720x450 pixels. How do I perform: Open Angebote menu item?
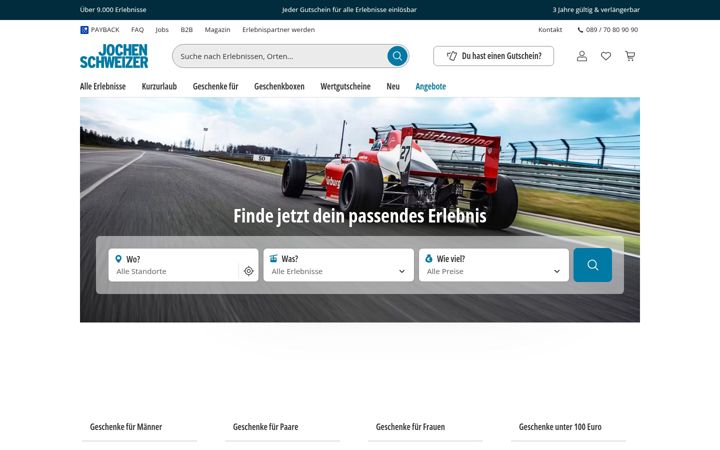tap(431, 86)
